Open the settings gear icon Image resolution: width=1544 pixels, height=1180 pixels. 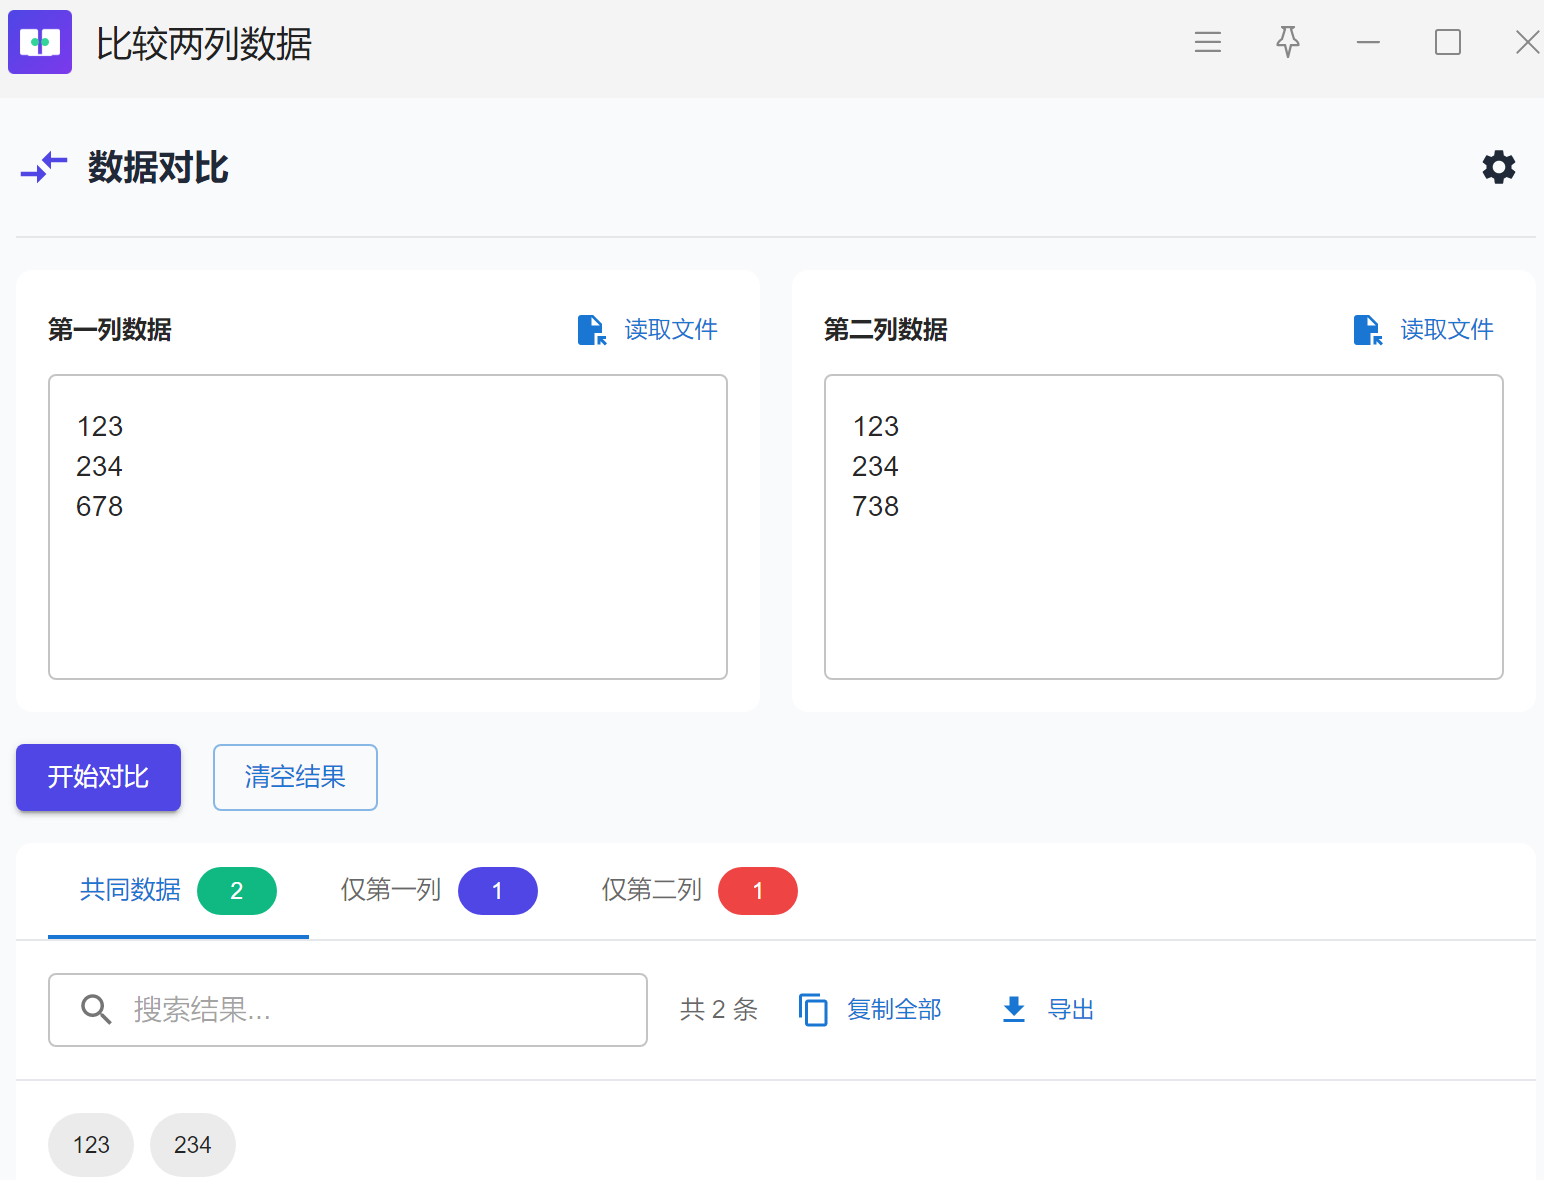point(1498,167)
